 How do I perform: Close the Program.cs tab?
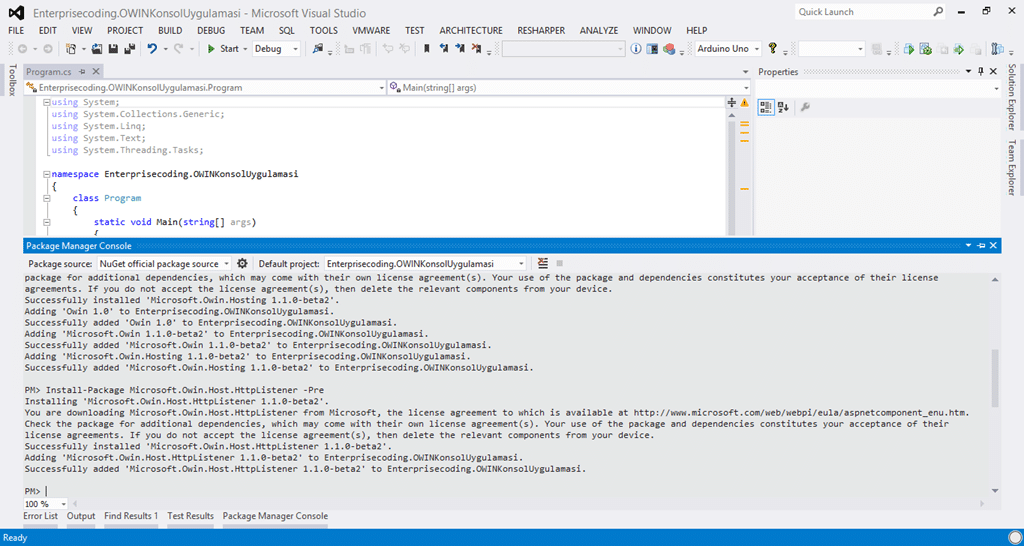[x=96, y=72]
